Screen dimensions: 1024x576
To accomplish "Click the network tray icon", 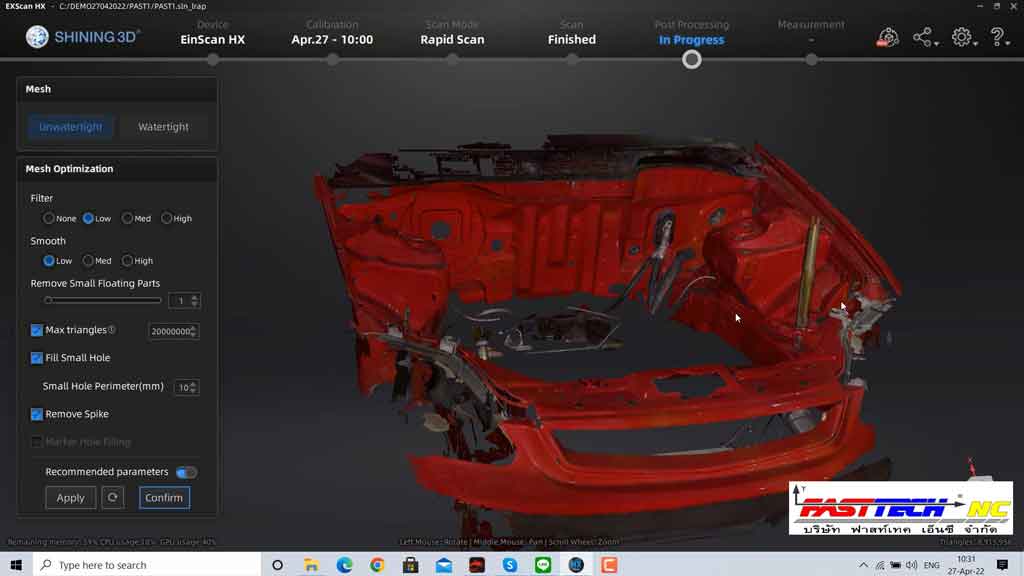I will tap(880, 565).
